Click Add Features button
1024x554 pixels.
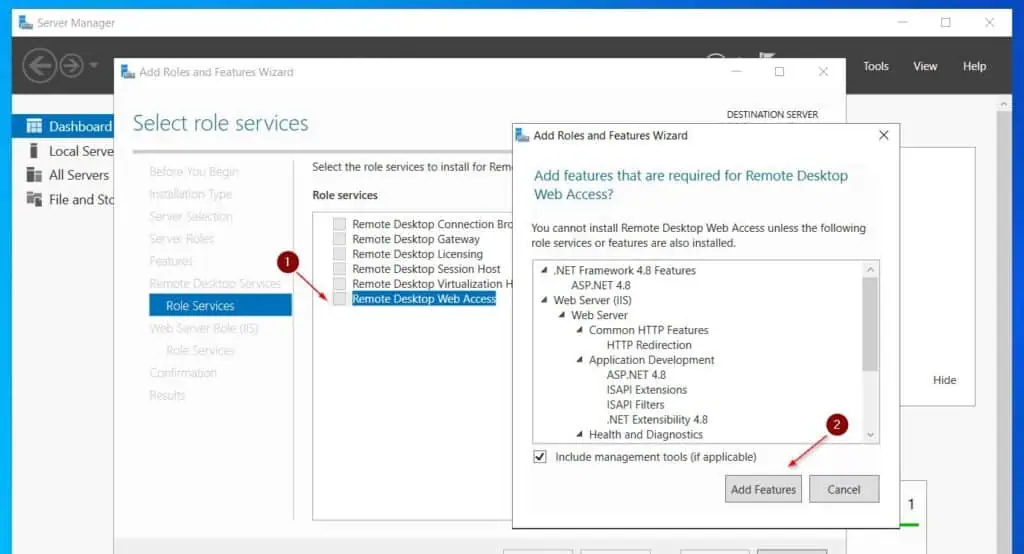tap(763, 489)
